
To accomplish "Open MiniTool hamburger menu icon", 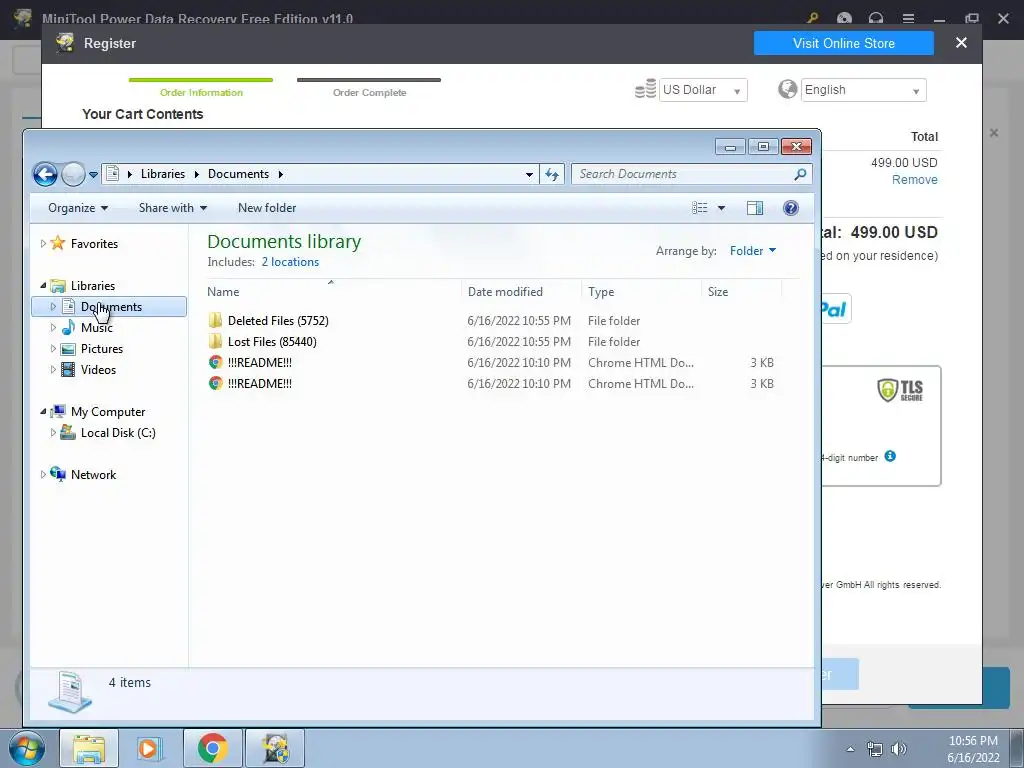I will 908,18.
